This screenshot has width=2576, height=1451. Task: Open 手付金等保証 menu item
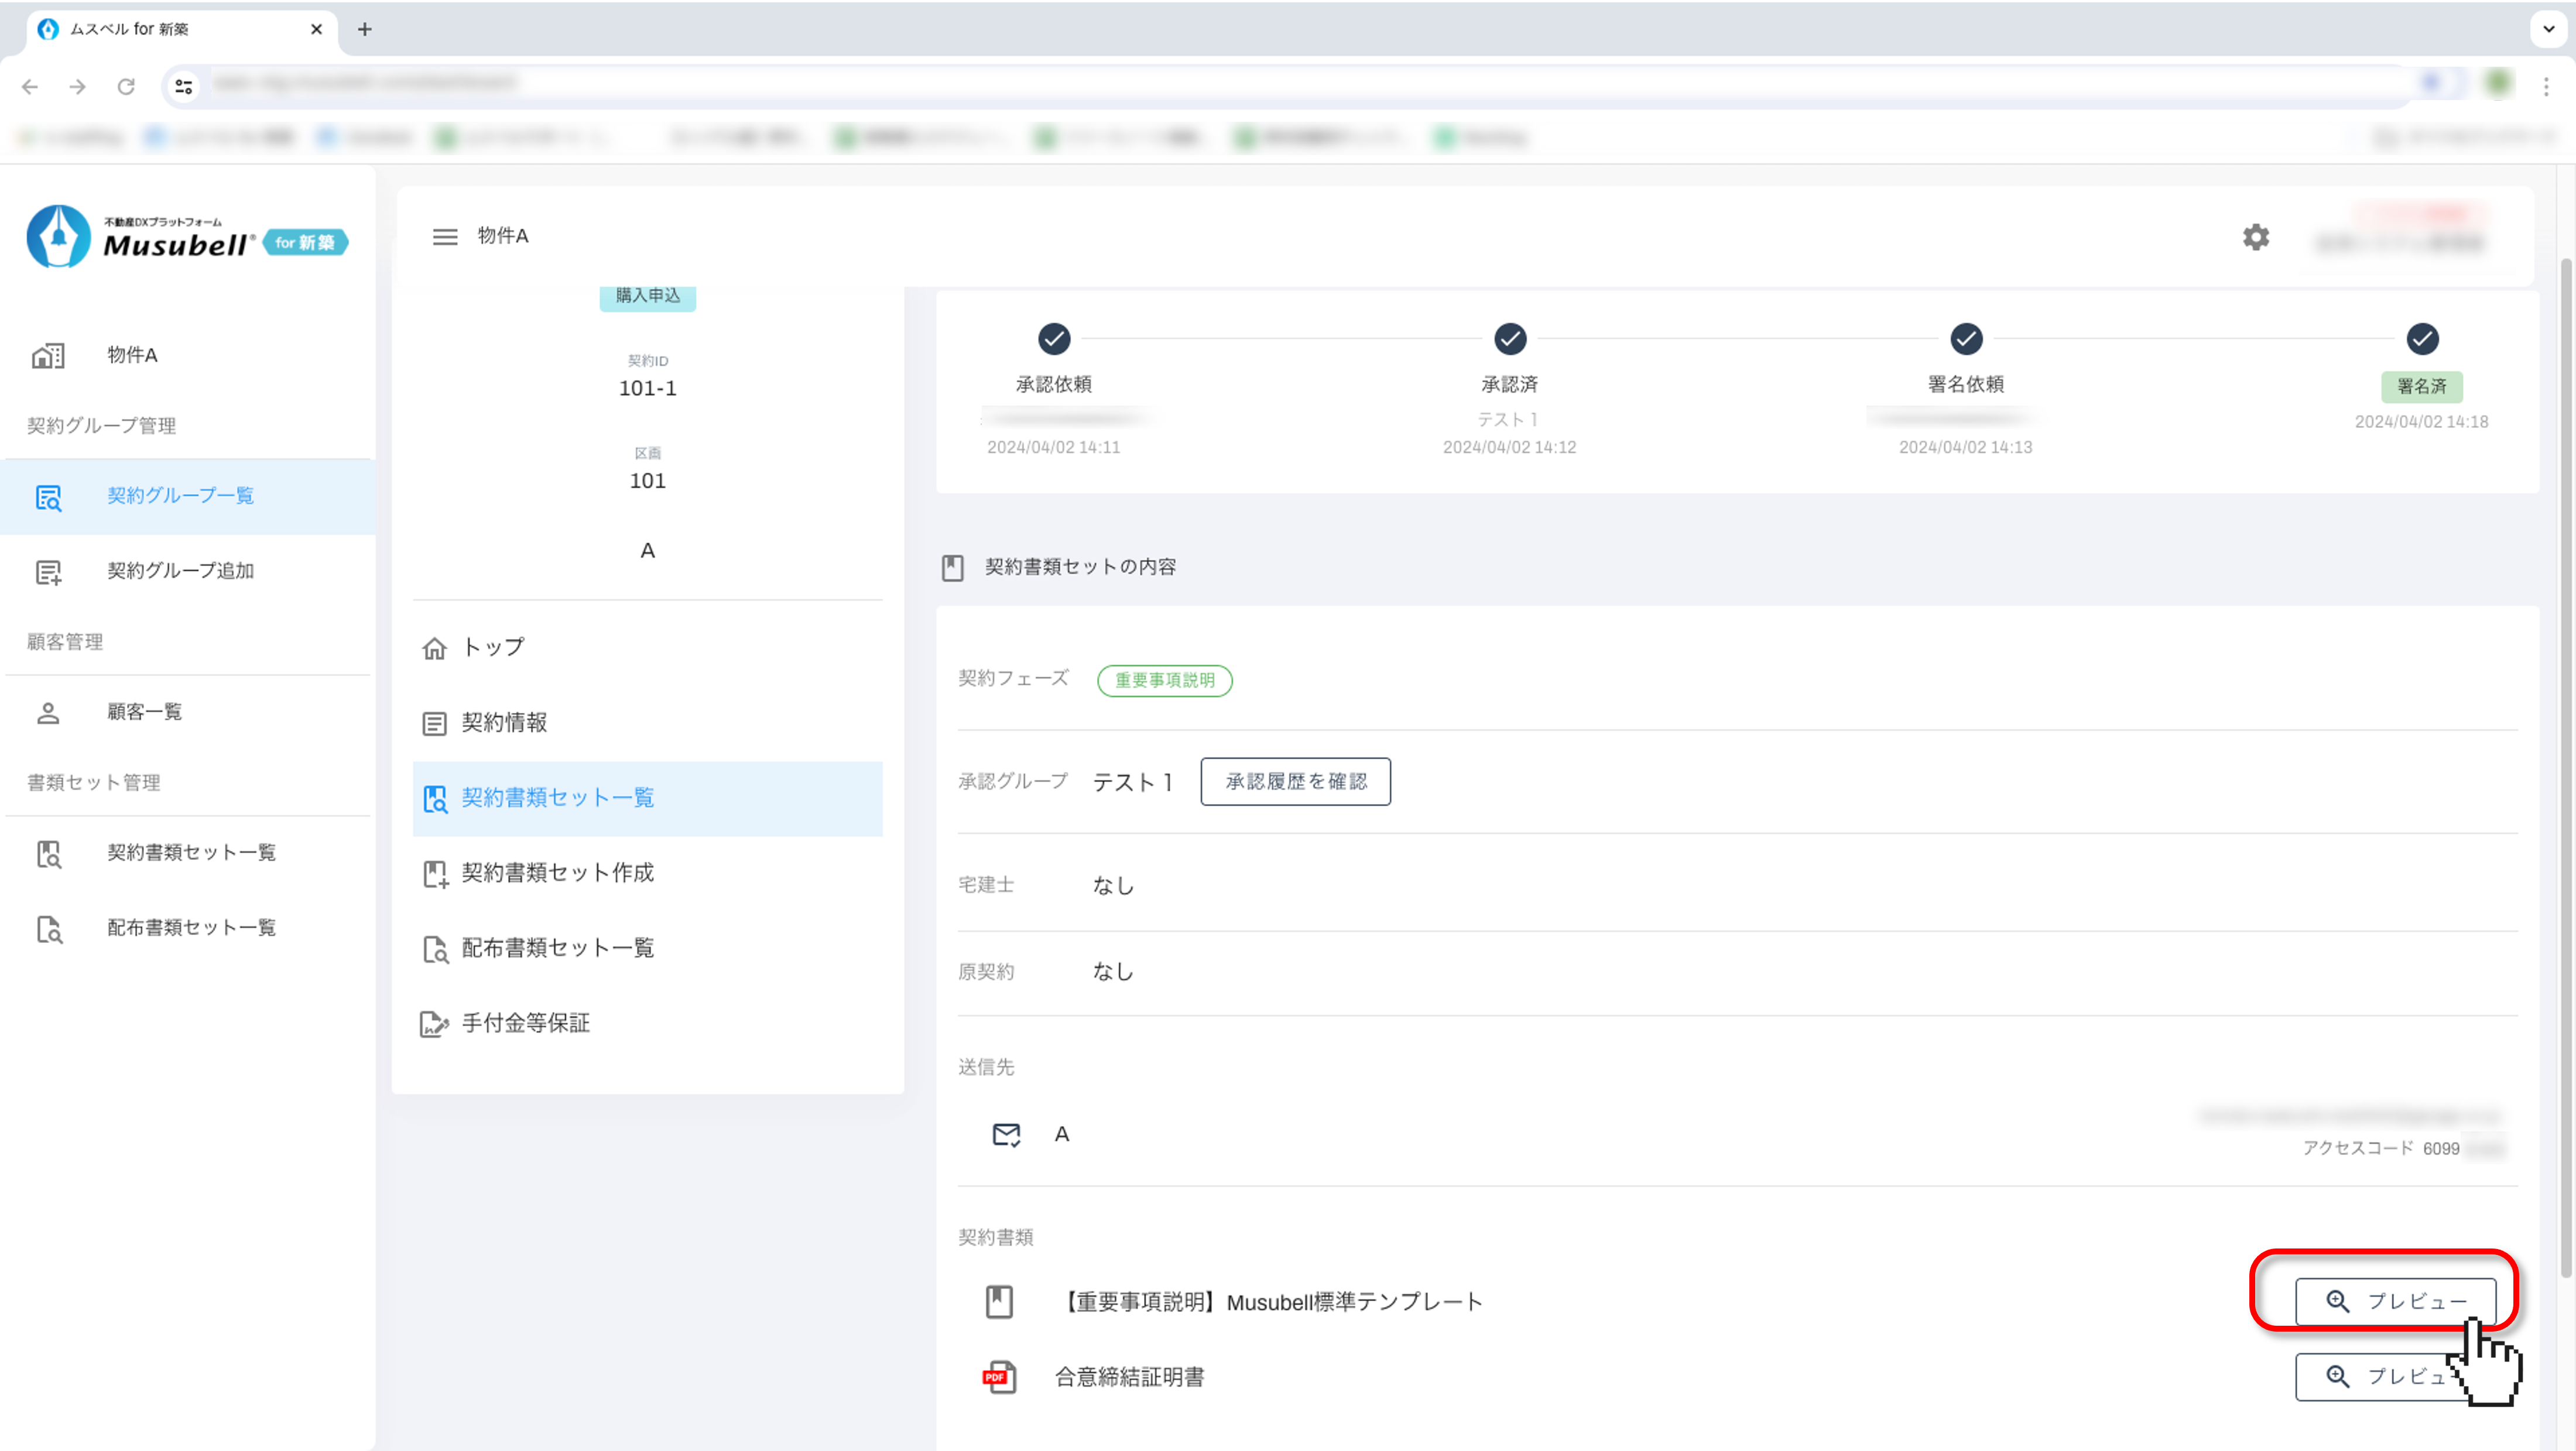click(525, 1023)
